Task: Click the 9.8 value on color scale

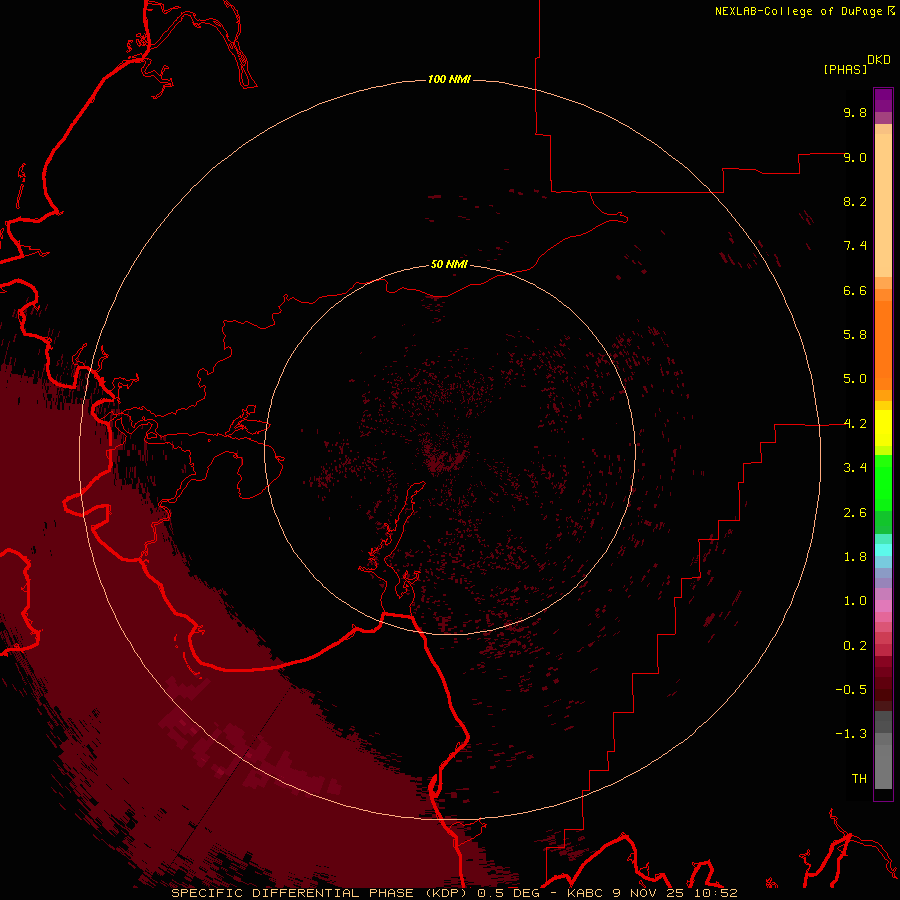Action: pyautogui.click(x=855, y=112)
